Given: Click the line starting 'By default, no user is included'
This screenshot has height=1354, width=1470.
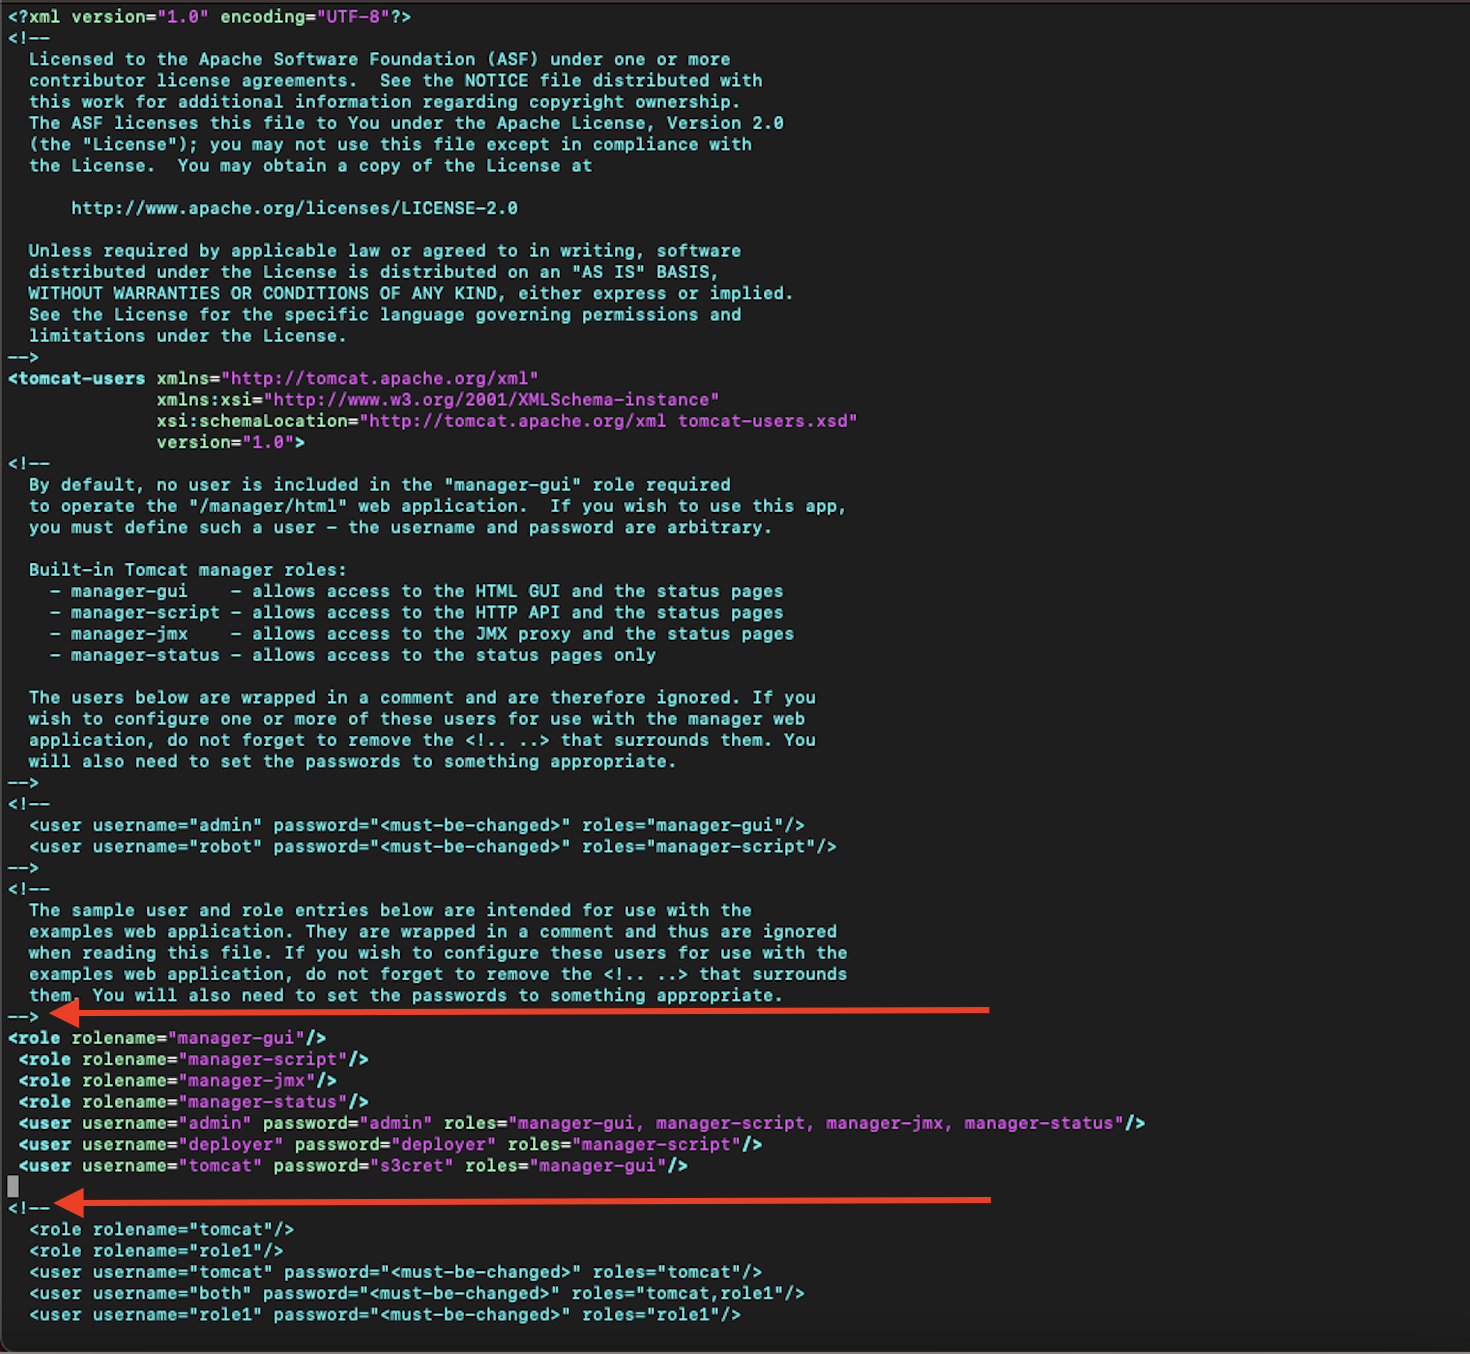Looking at the screenshot, I should pyautogui.click(x=380, y=485).
